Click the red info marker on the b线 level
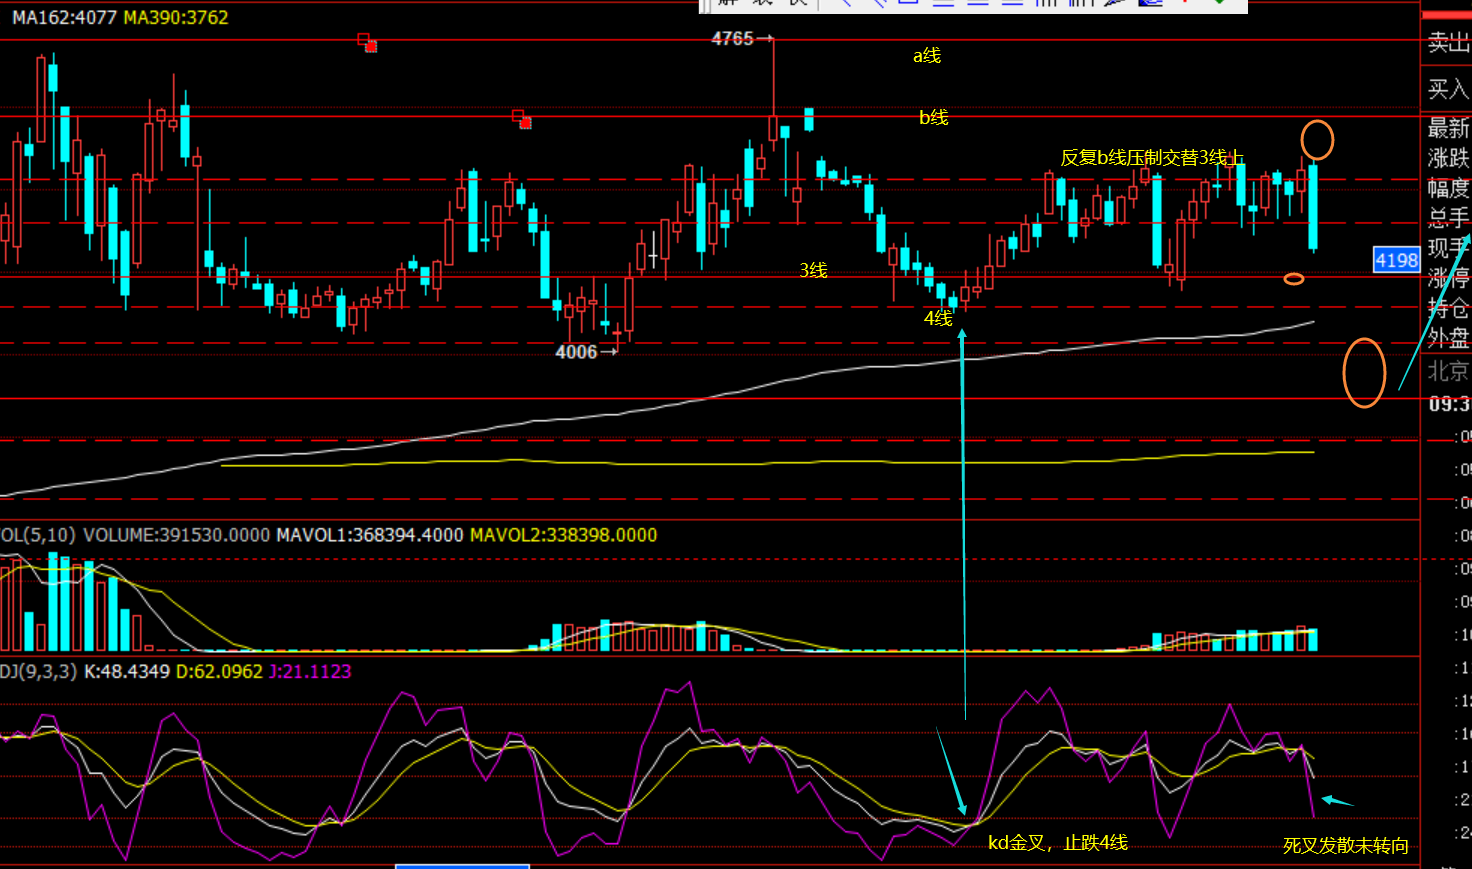The height and width of the screenshot is (869, 1472). [522, 119]
